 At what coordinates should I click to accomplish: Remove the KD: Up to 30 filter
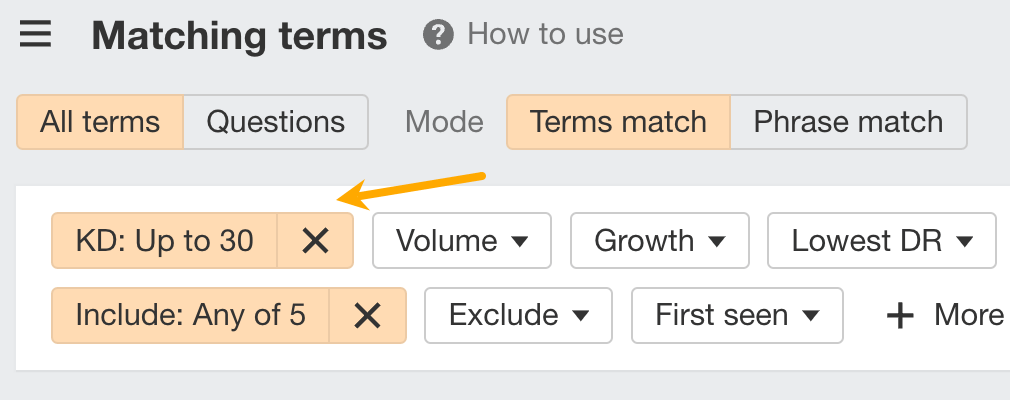pyautogui.click(x=315, y=241)
